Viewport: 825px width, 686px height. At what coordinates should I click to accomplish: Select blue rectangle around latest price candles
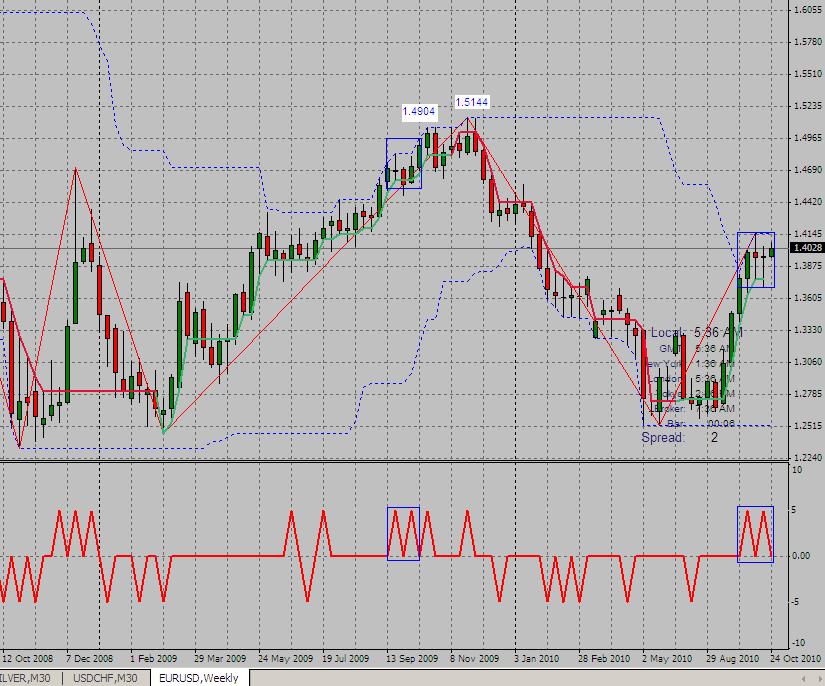tap(755, 260)
